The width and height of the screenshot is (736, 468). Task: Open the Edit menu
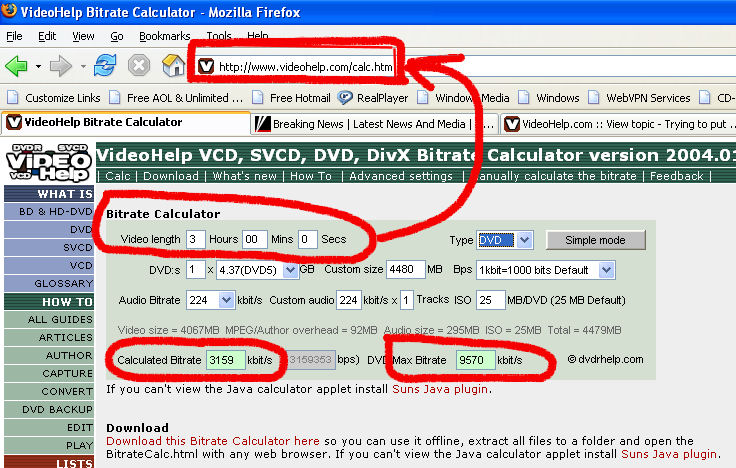coord(47,36)
